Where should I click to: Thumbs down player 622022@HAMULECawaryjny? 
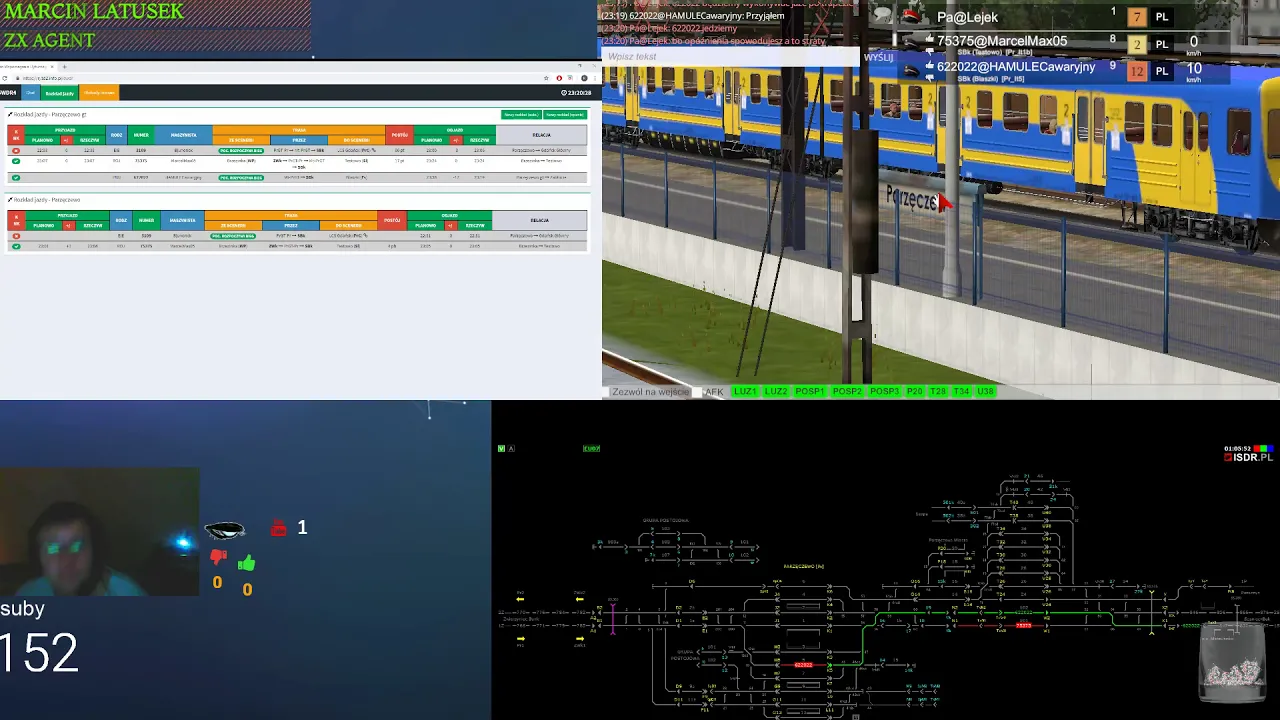click(x=929, y=77)
